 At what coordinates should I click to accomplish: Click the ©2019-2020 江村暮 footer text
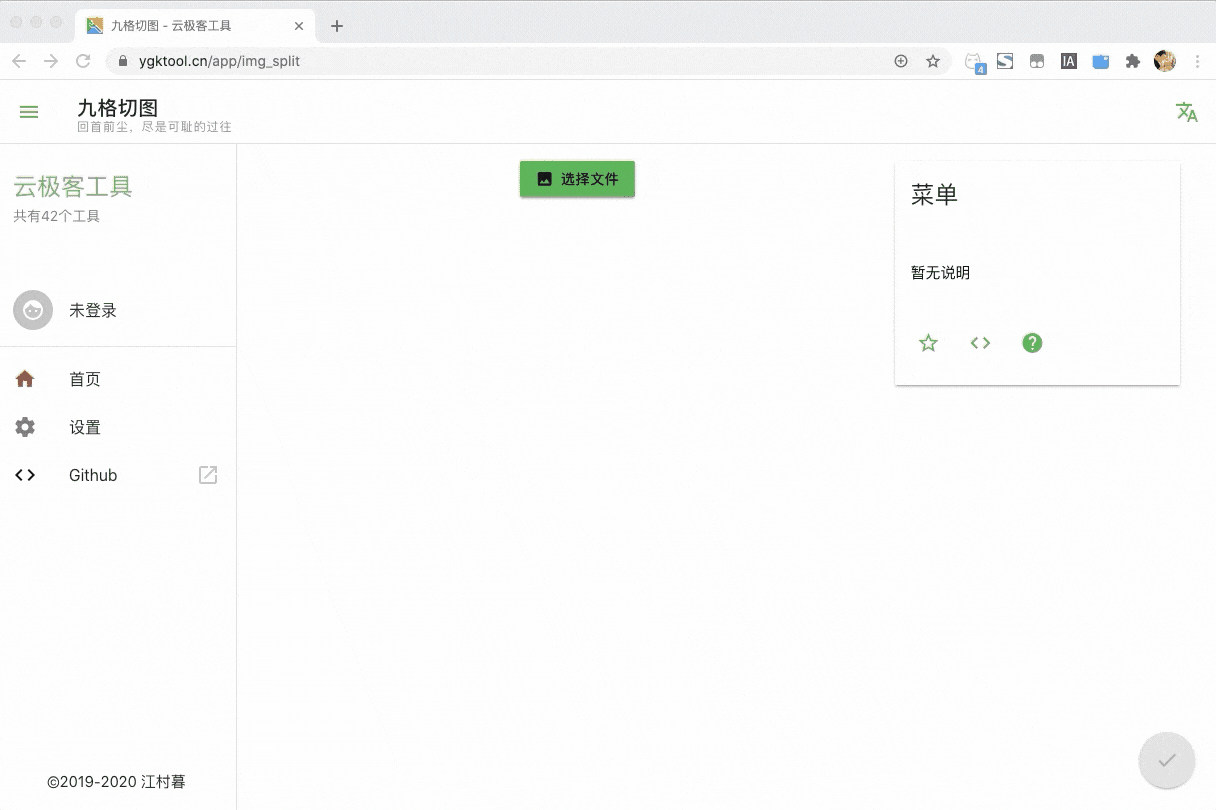(117, 782)
